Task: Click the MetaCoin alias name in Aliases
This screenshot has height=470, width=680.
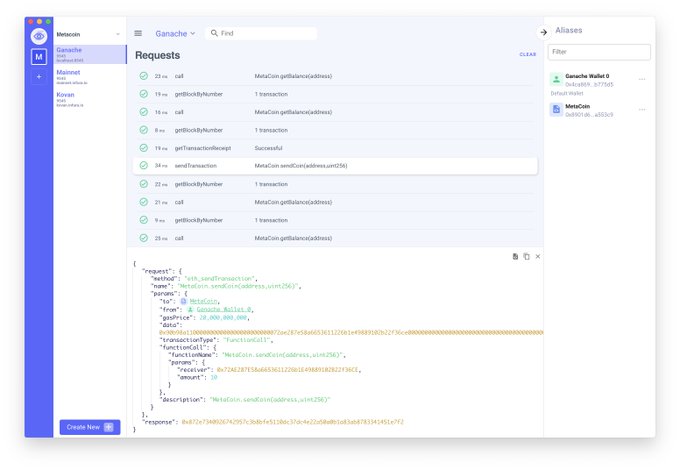Action: pos(577,106)
